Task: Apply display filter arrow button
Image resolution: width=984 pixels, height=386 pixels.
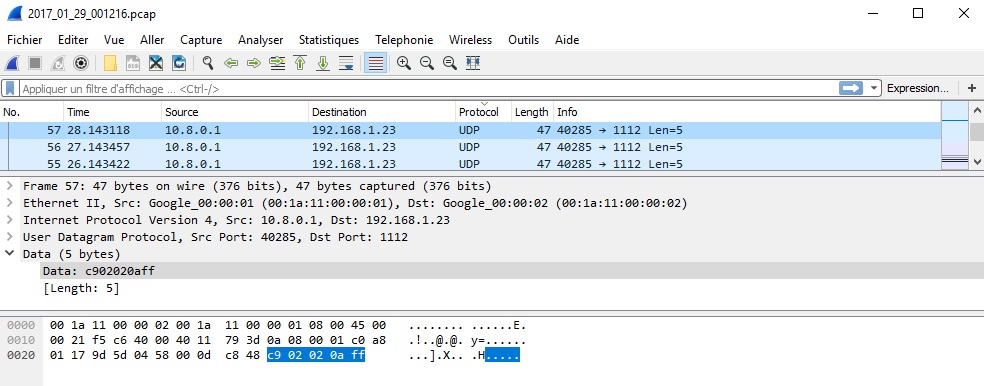Action: 851,88
